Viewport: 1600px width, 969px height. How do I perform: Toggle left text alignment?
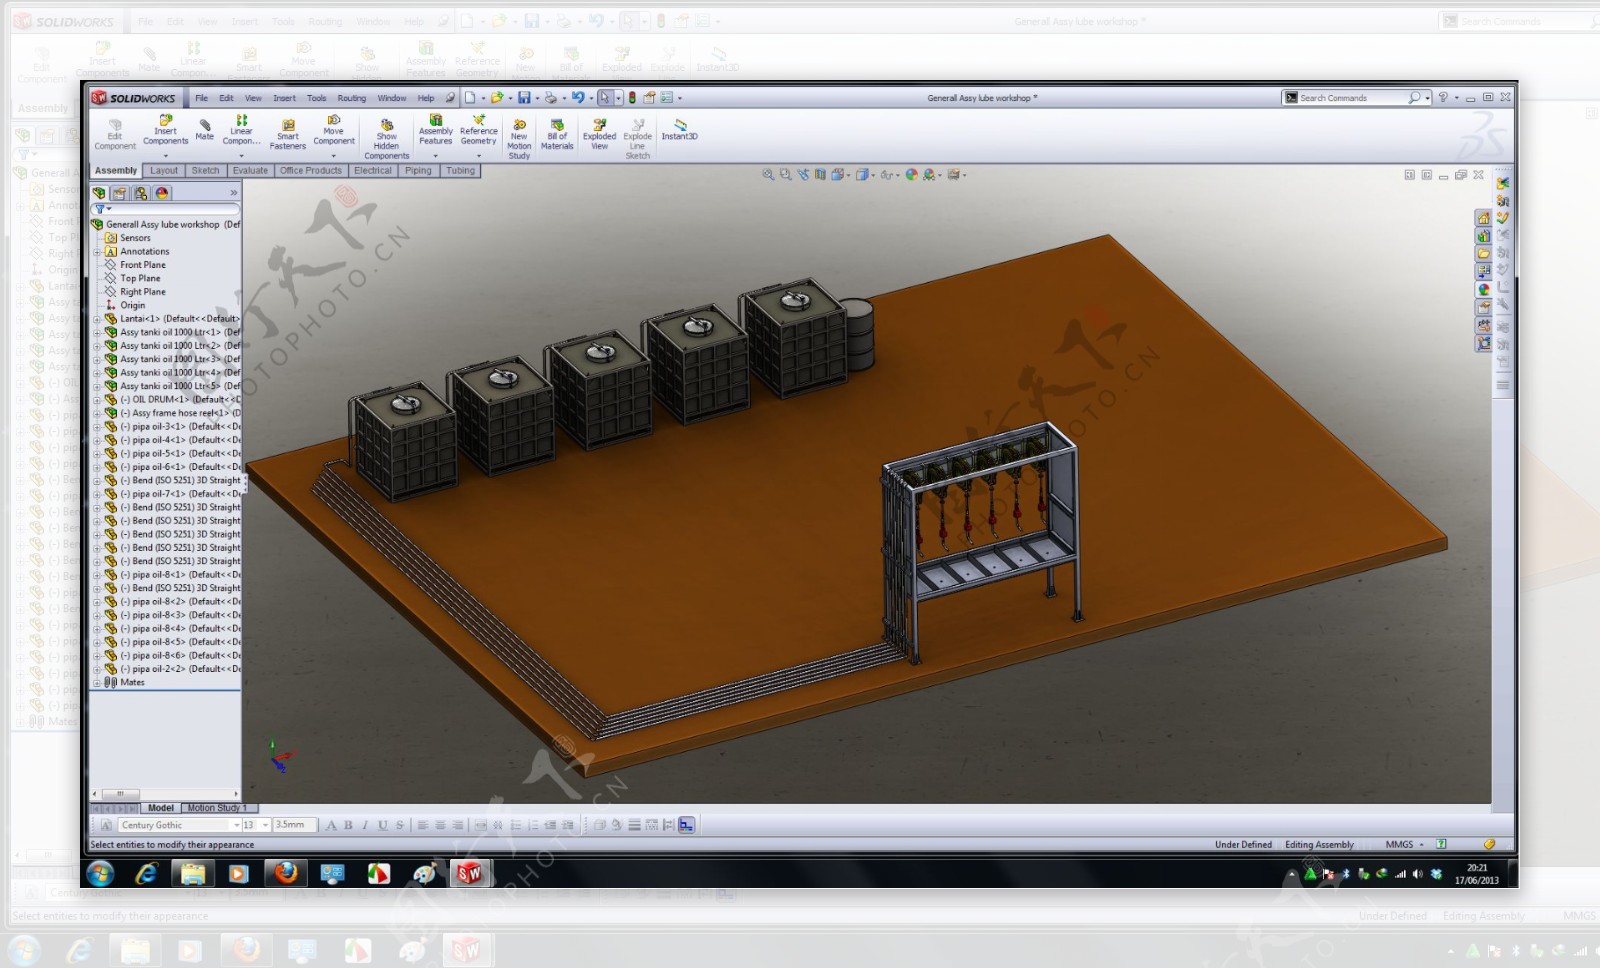(x=423, y=825)
